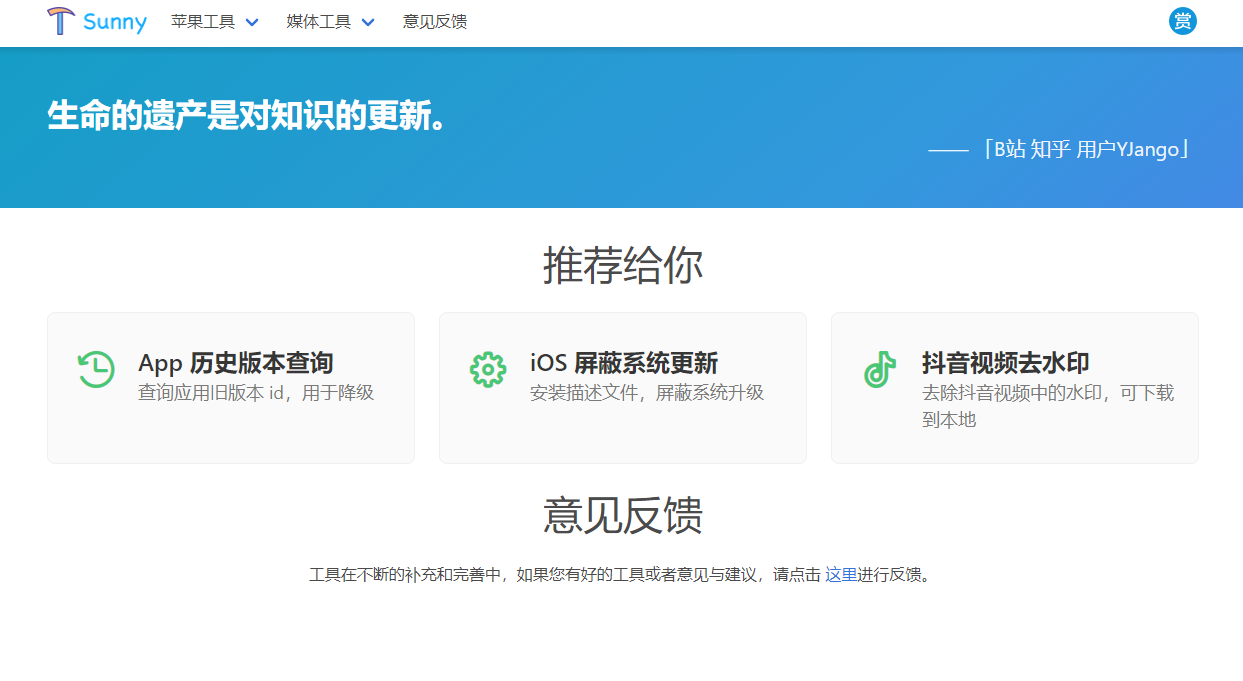1243x681 pixels.
Task: Open the App 历史版本查询 card title
Action: click(236, 363)
